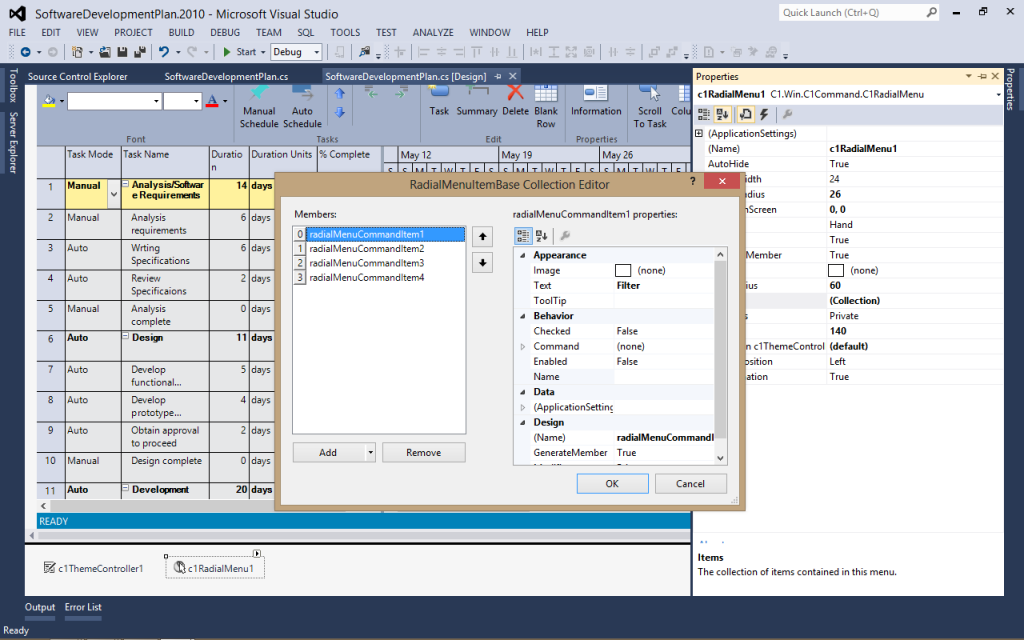Click the Events lightning bolt icon
1024x640 pixels.
(763, 114)
